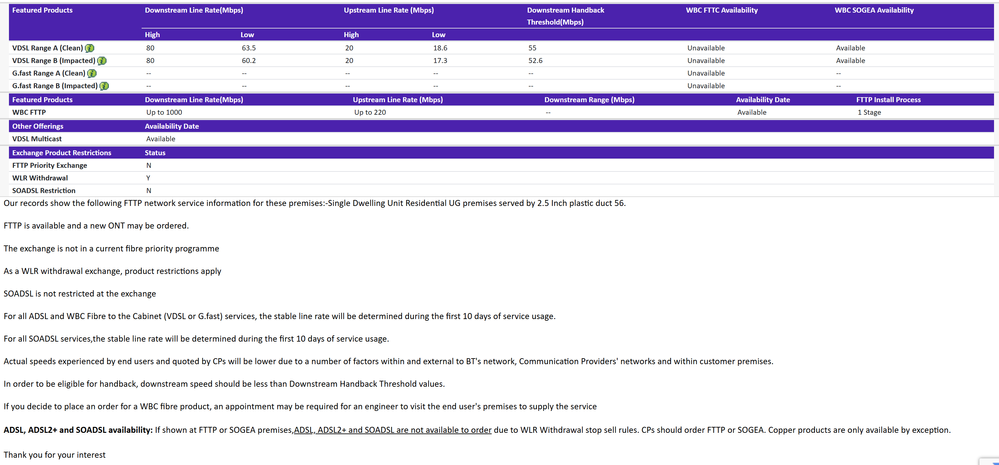Select the FTTP Priority Exchange row label
The height and width of the screenshot is (465, 999).
(50, 166)
